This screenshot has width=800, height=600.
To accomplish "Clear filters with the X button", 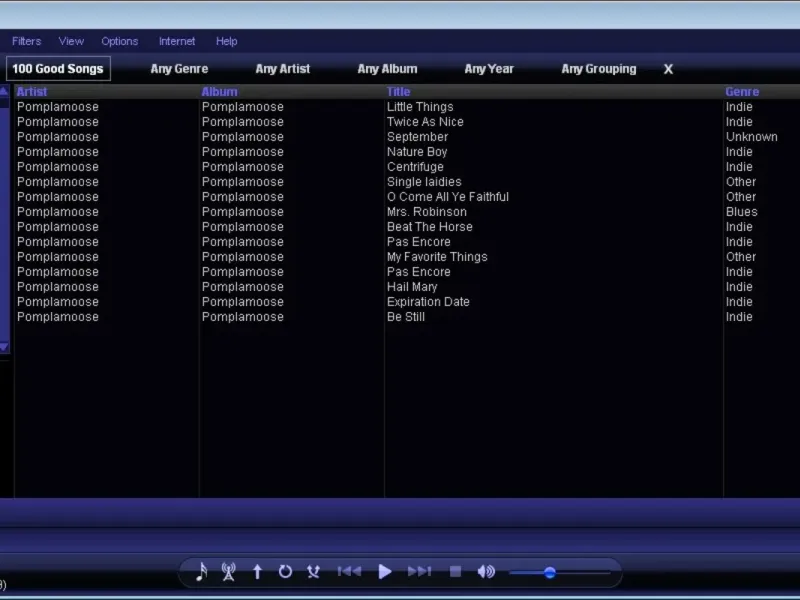I will click(x=668, y=69).
